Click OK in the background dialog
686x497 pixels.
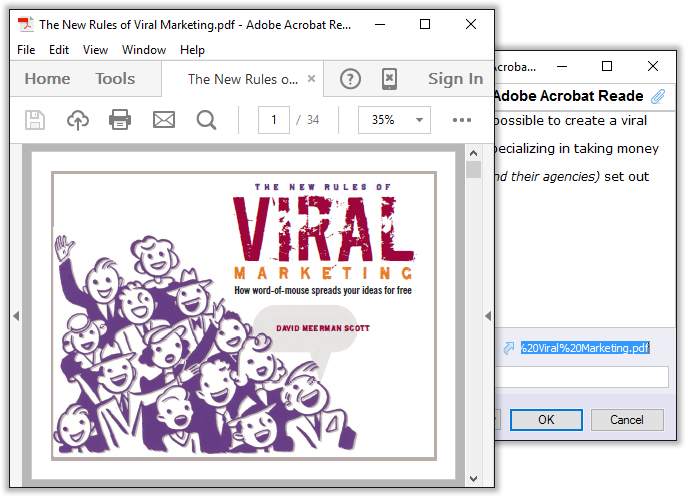546,420
